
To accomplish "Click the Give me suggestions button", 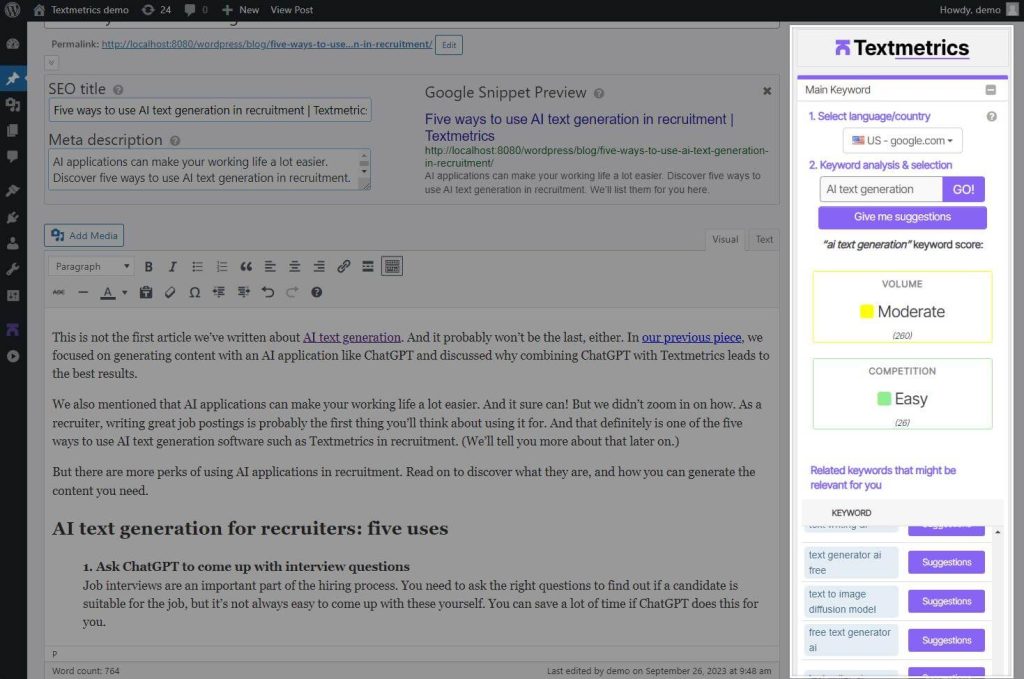I will (902, 217).
